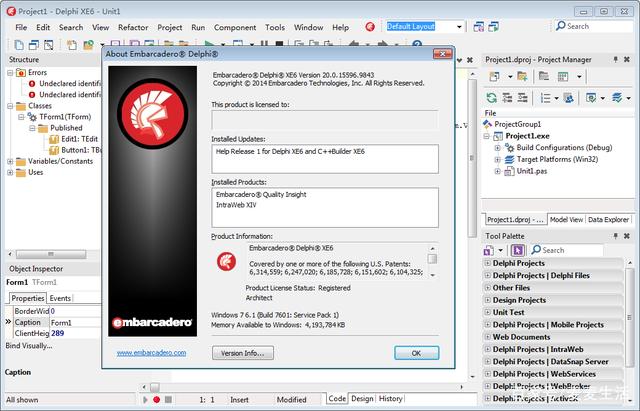Click the Project Manager build groups icon

(x=568, y=98)
